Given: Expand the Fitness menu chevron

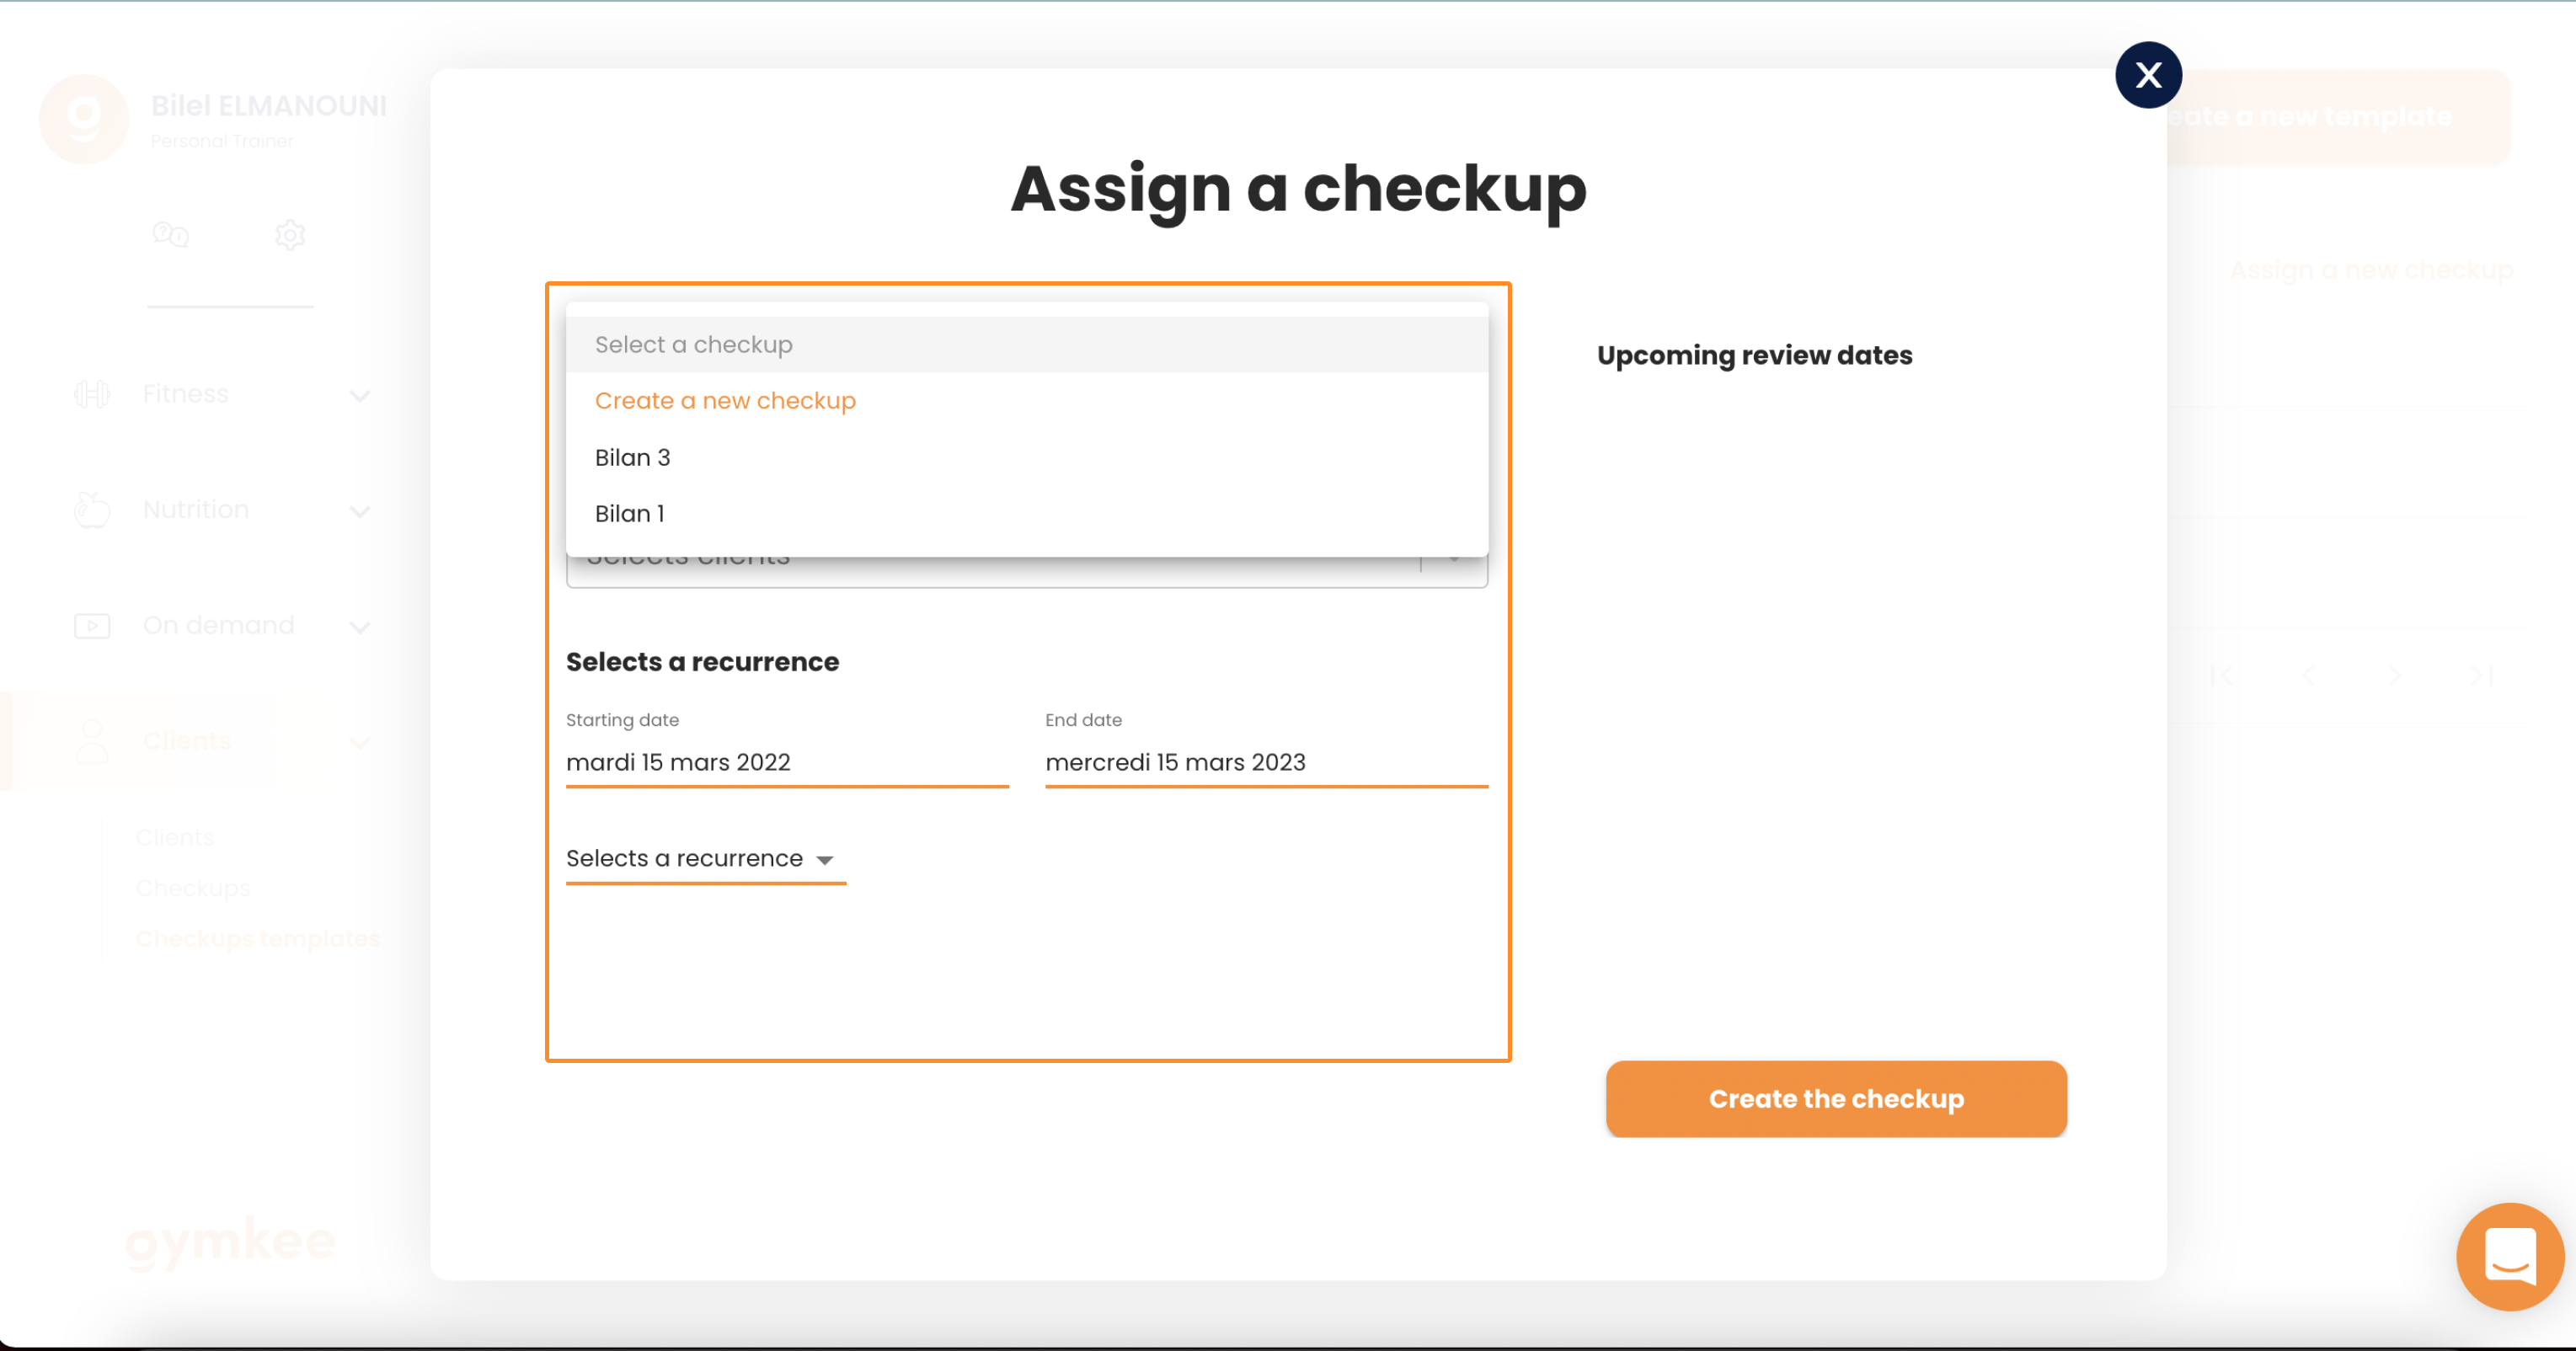Looking at the screenshot, I should point(360,396).
